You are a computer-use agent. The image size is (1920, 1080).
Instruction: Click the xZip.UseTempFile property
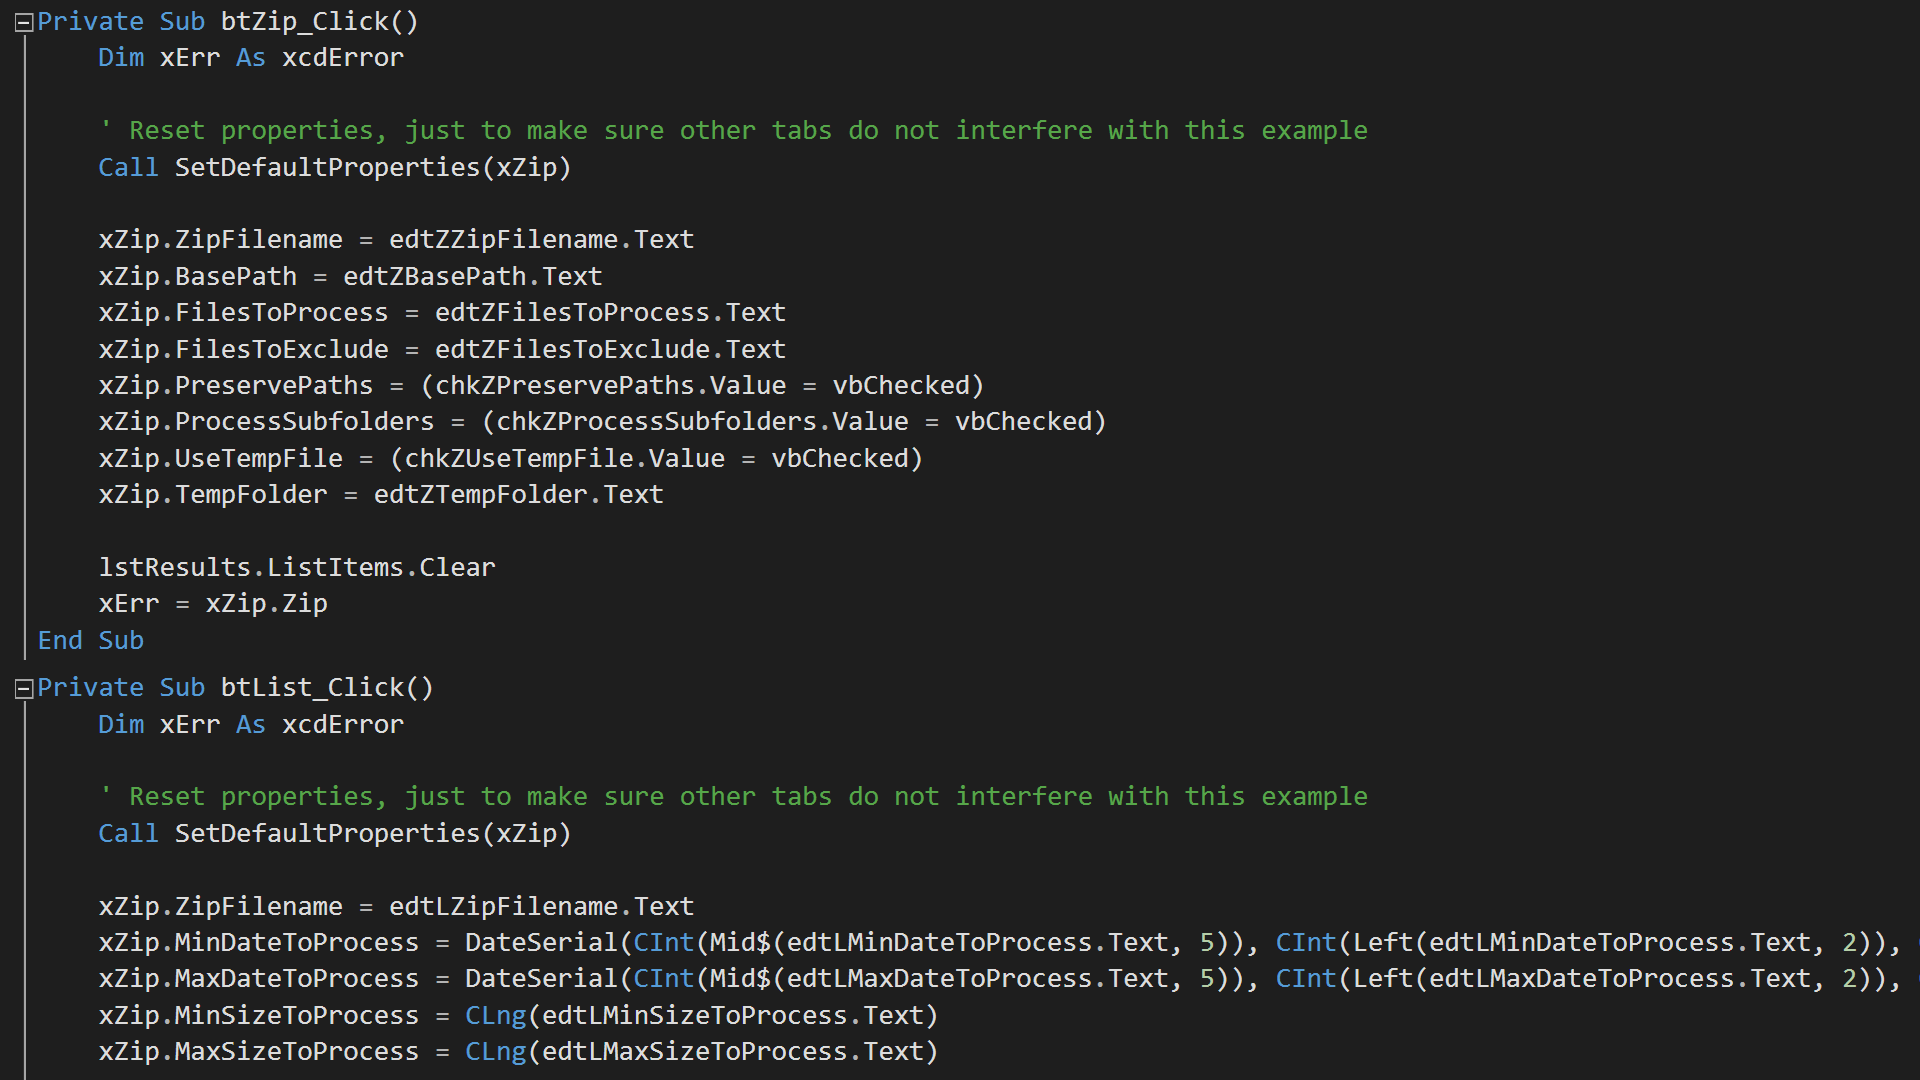[220, 459]
